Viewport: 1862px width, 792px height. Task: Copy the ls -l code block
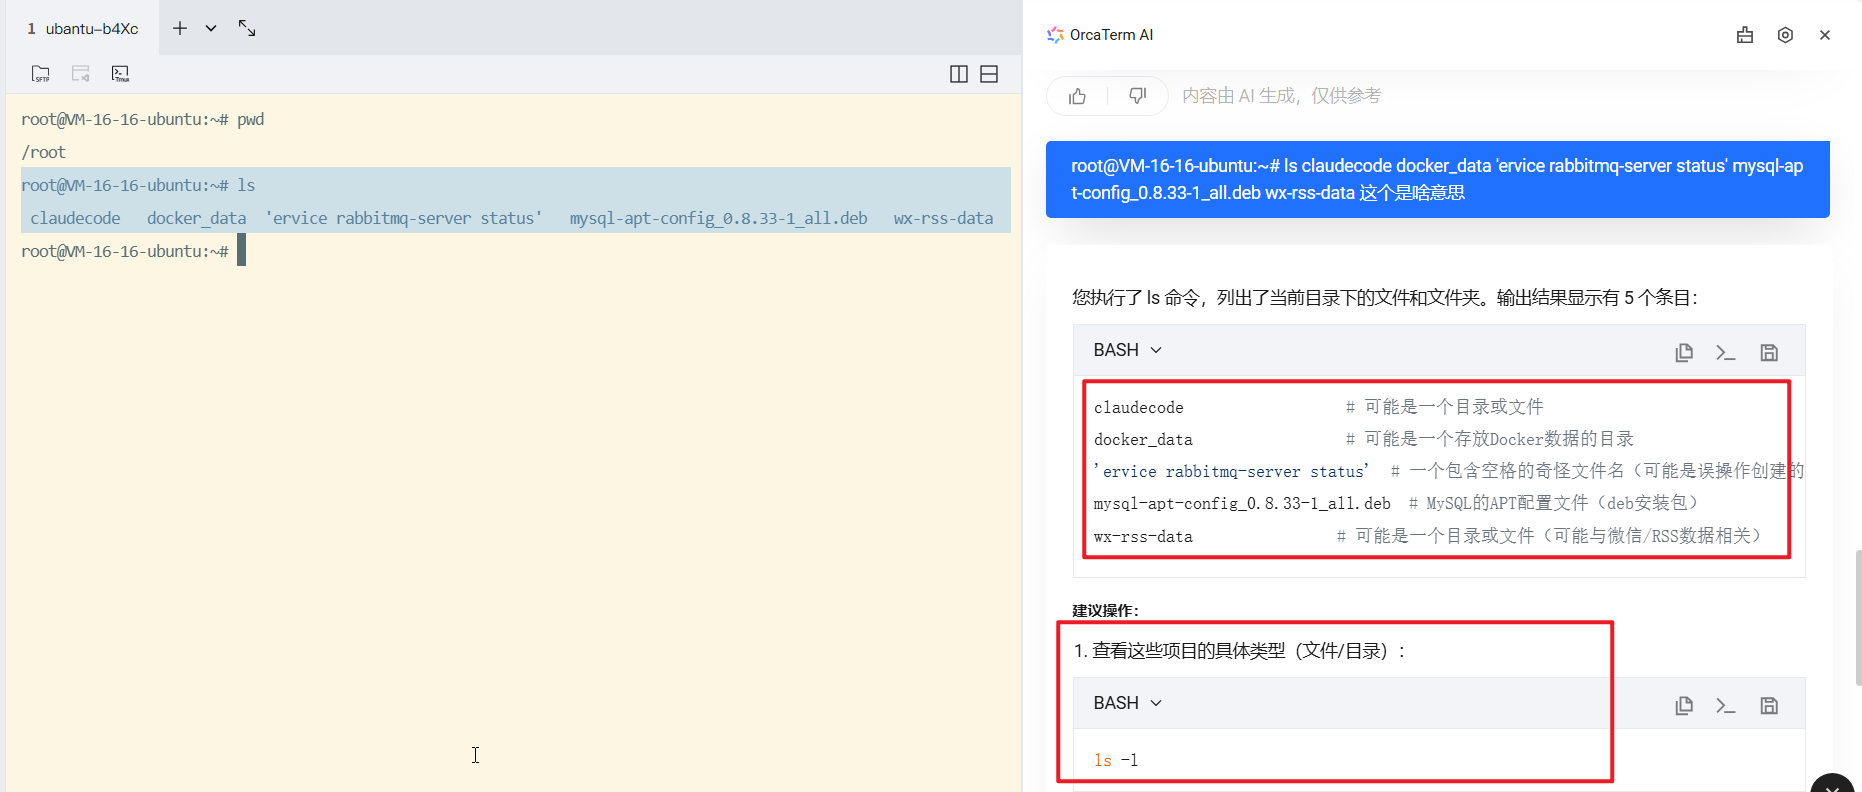(x=1684, y=705)
